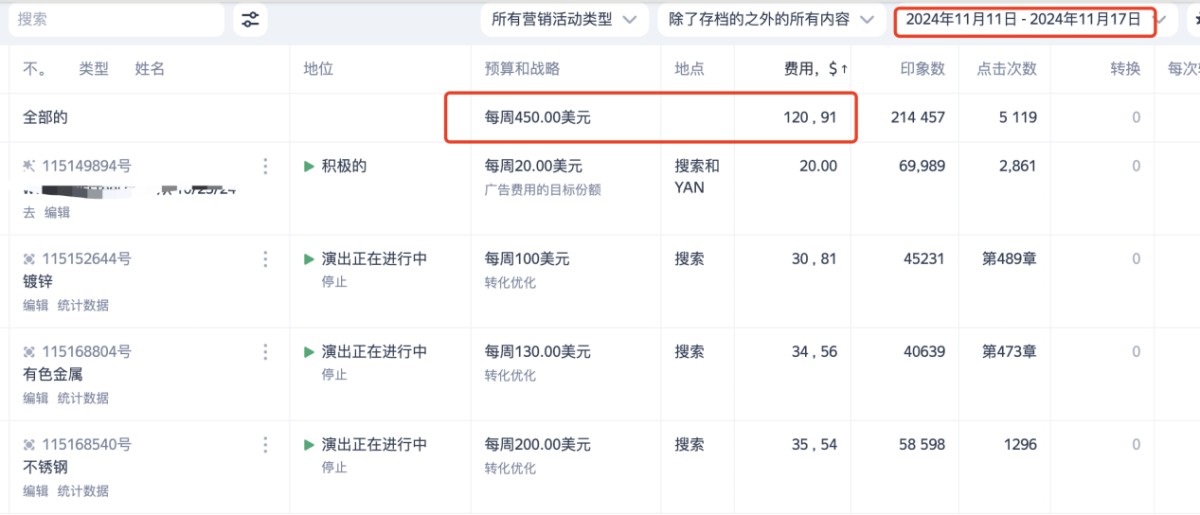Image resolution: width=1200 pixels, height=515 pixels.
Task: Click the 预算和战略 column header
Action: tap(522, 69)
